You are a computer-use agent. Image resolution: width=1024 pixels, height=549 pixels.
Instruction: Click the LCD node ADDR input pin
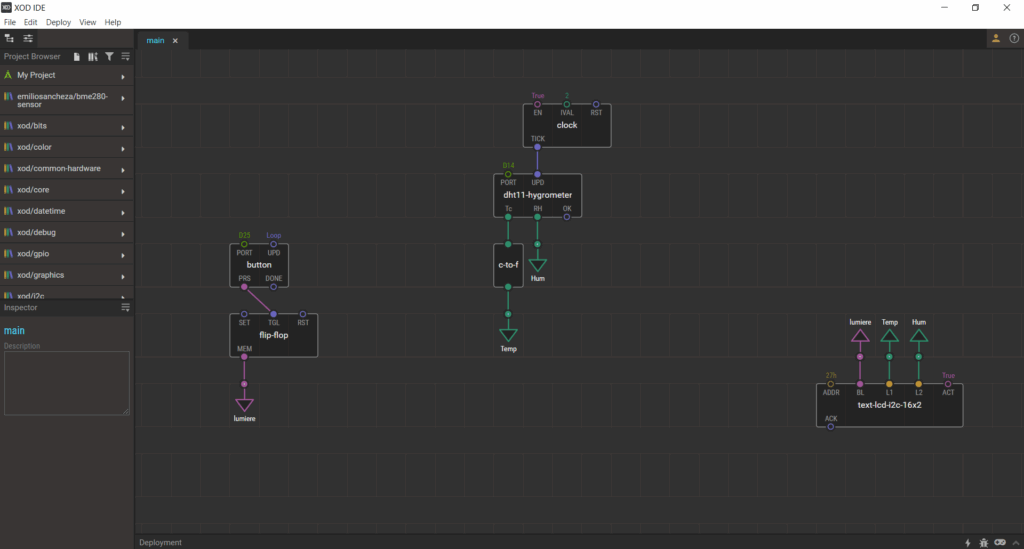pos(831,384)
